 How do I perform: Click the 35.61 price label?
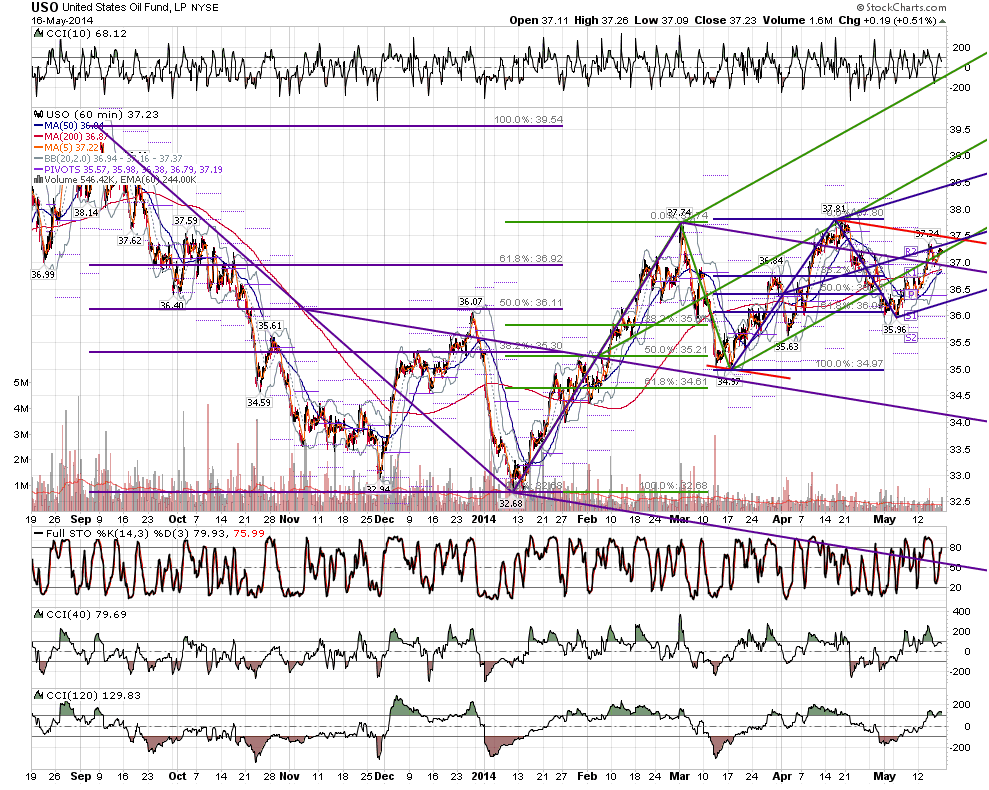(270, 325)
